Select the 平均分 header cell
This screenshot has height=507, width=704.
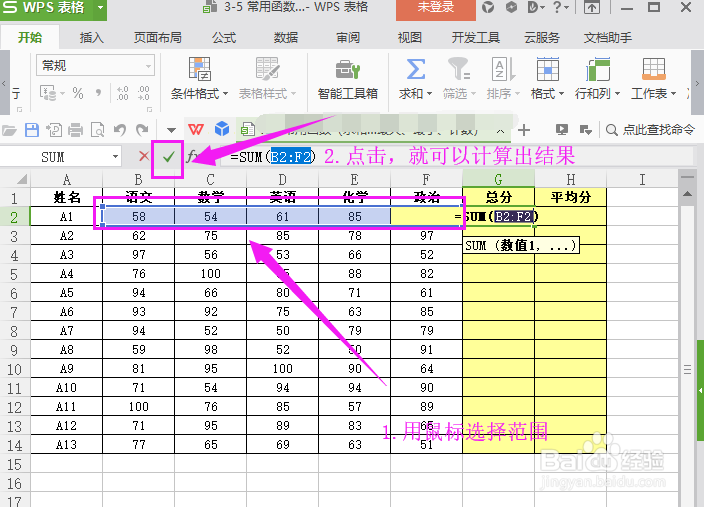pos(571,197)
